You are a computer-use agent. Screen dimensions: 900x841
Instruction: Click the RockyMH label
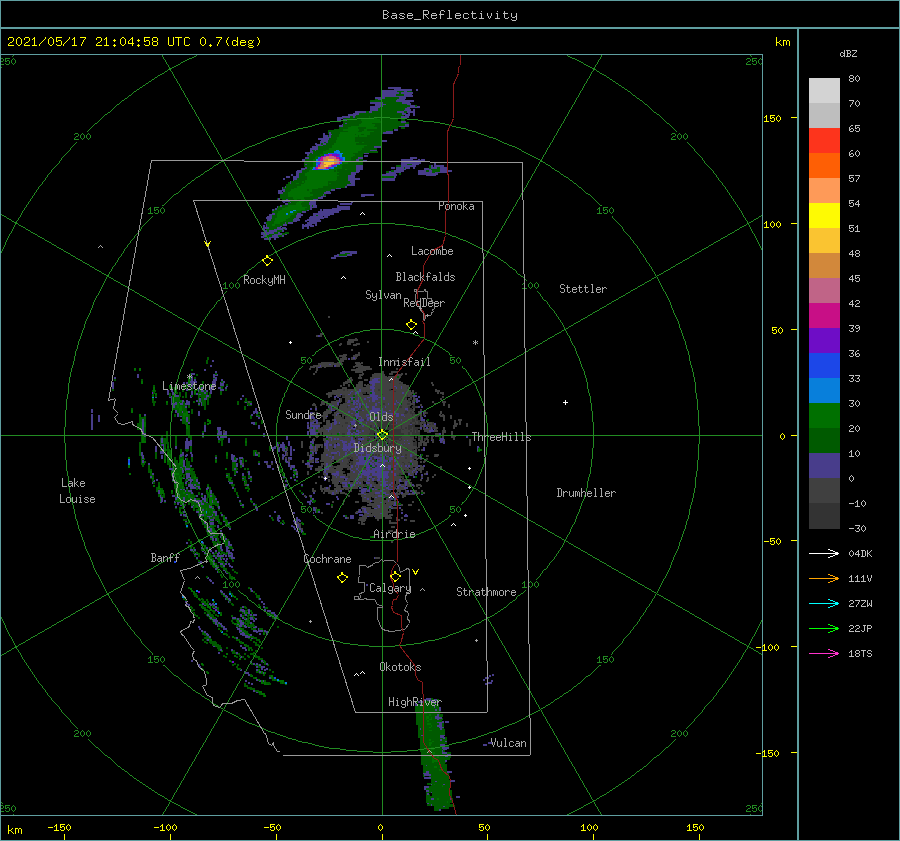tap(264, 280)
